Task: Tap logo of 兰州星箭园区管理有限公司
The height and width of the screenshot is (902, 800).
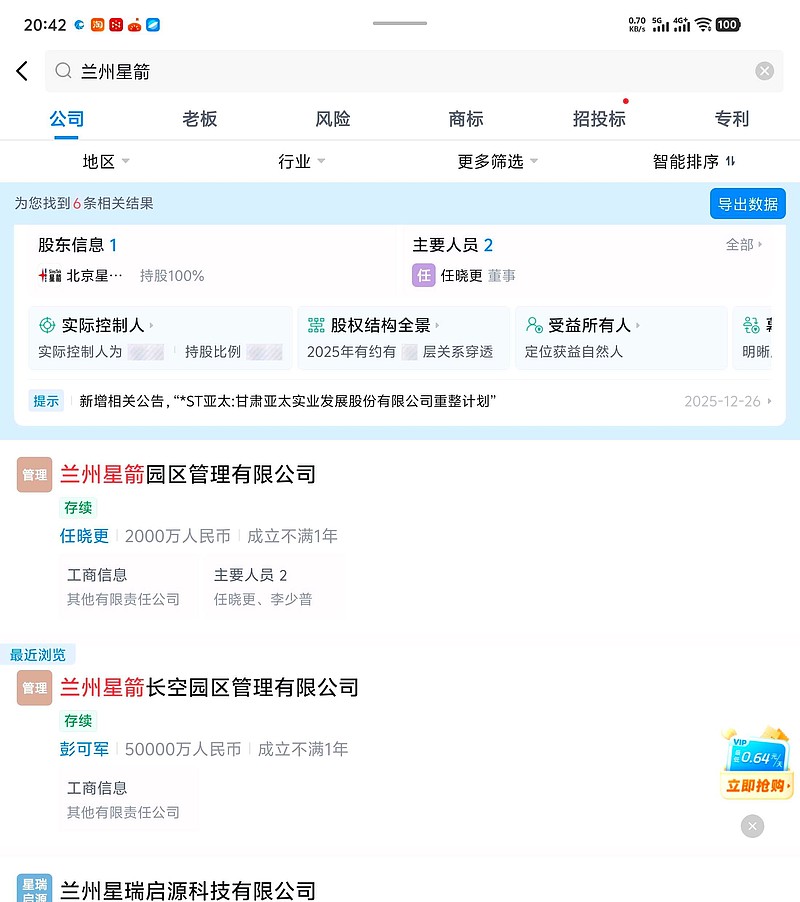Action: [x=35, y=475]
